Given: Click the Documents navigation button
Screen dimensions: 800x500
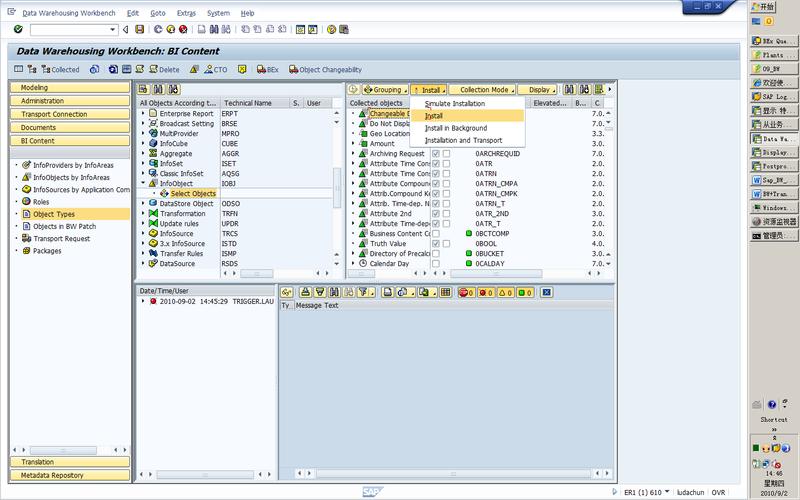Looking at the screenshot, I should click(70, 128).
